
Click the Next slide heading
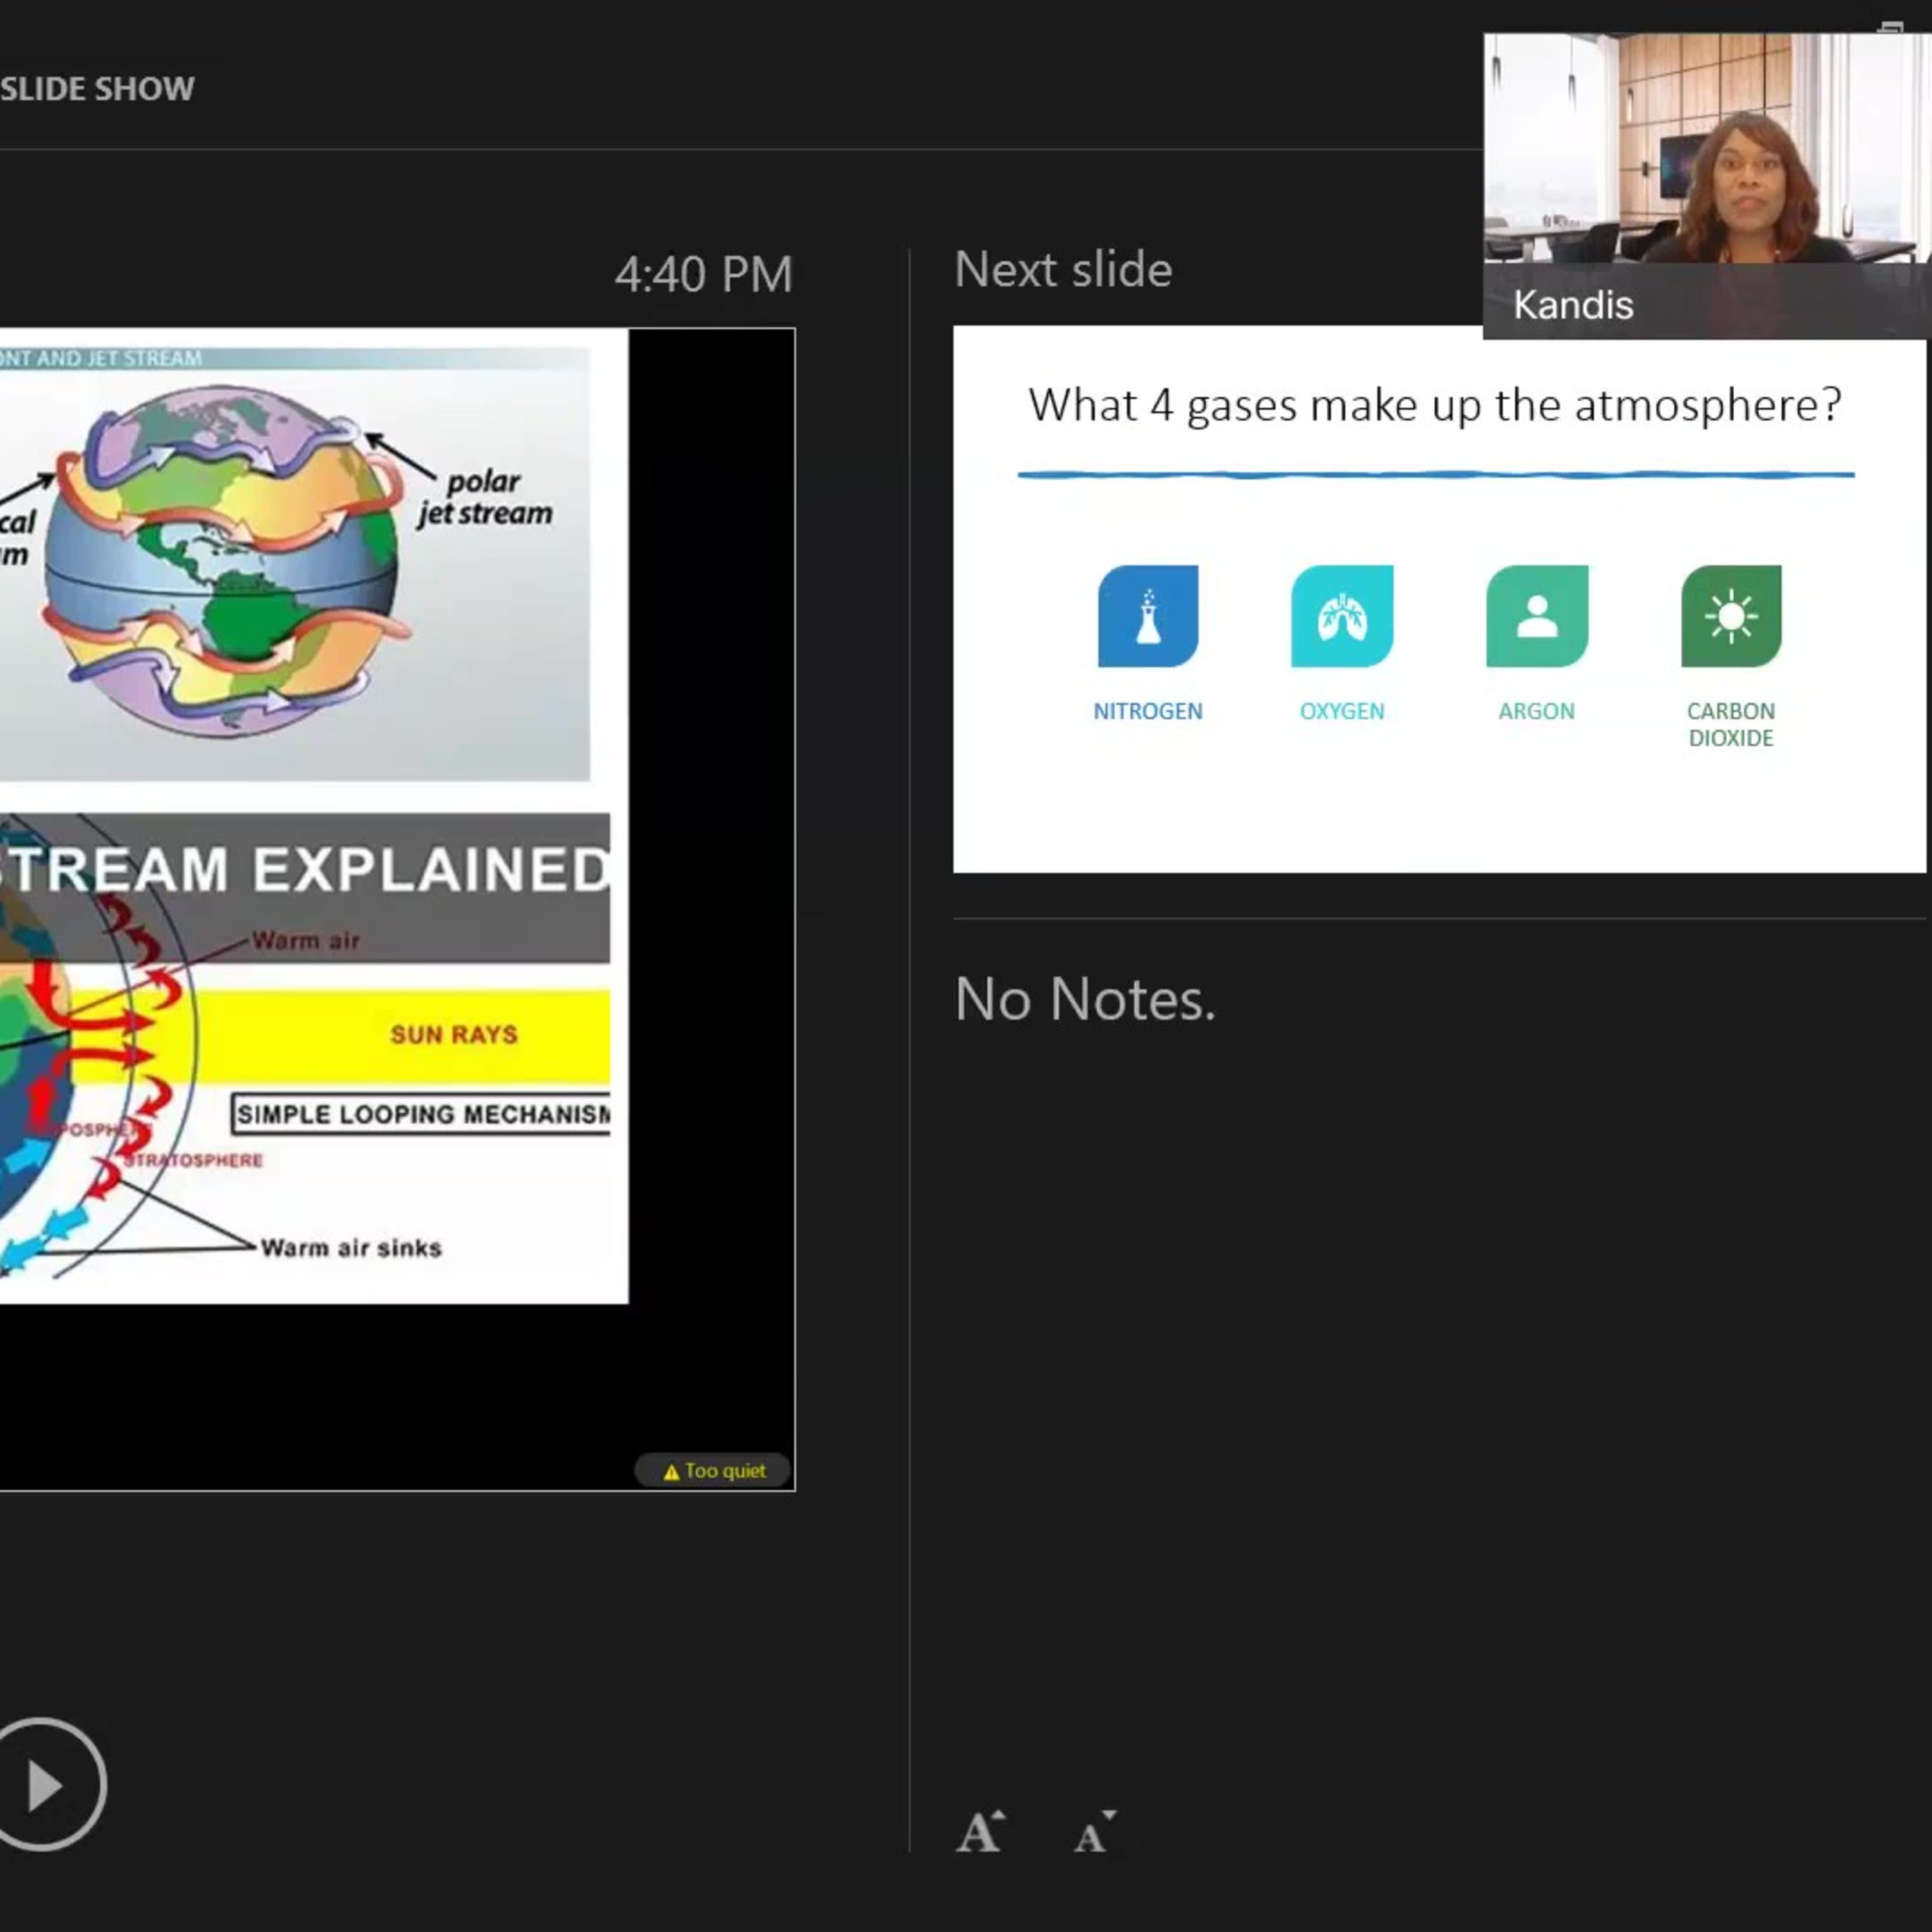[1063, 270]
